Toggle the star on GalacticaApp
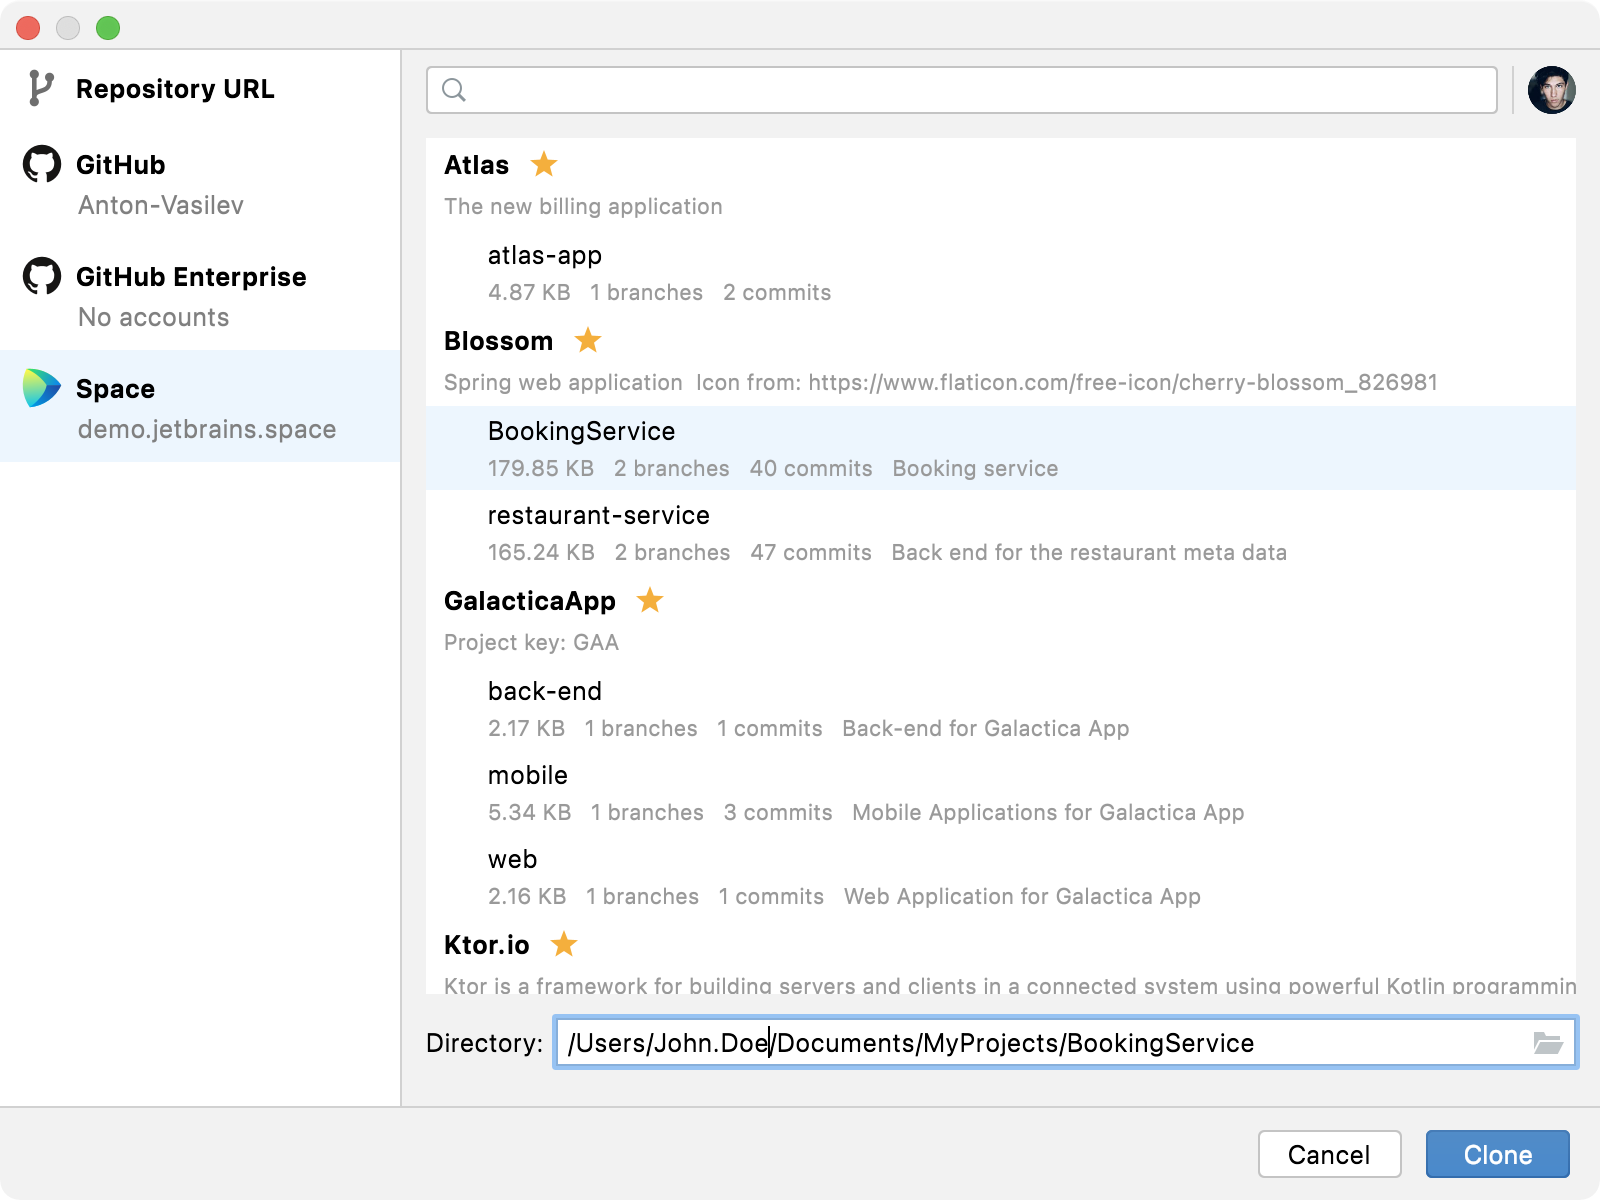The image size is (1600, 1200). [x=650, y=600]
